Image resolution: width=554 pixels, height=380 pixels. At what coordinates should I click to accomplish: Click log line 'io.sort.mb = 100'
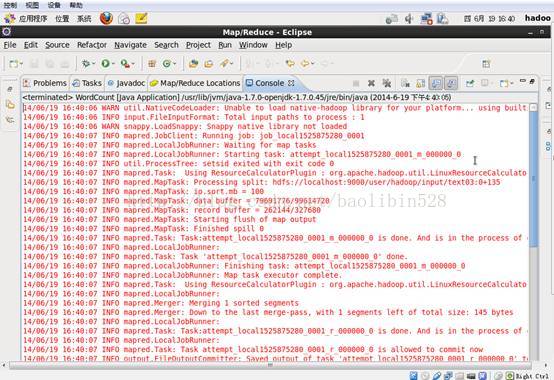point(229,191)
